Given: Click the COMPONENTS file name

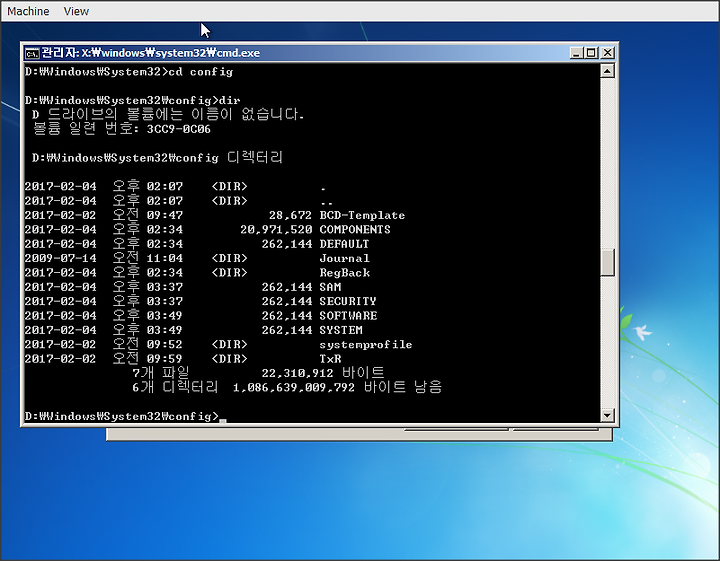Looking at the screenshot, I should (x=355, y=230).
